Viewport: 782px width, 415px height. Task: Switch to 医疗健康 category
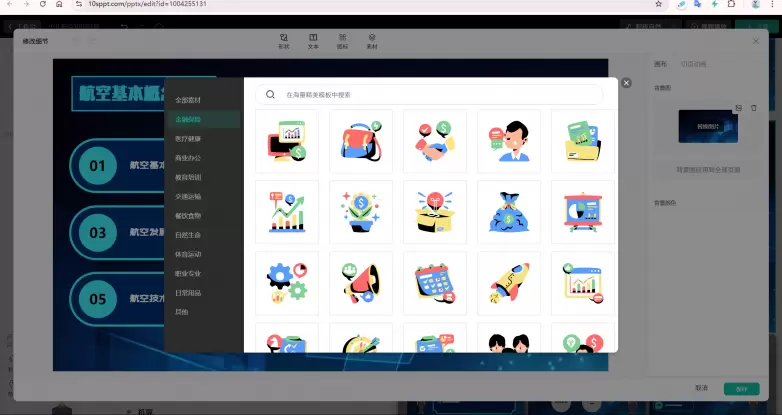[x=188, y=138]
